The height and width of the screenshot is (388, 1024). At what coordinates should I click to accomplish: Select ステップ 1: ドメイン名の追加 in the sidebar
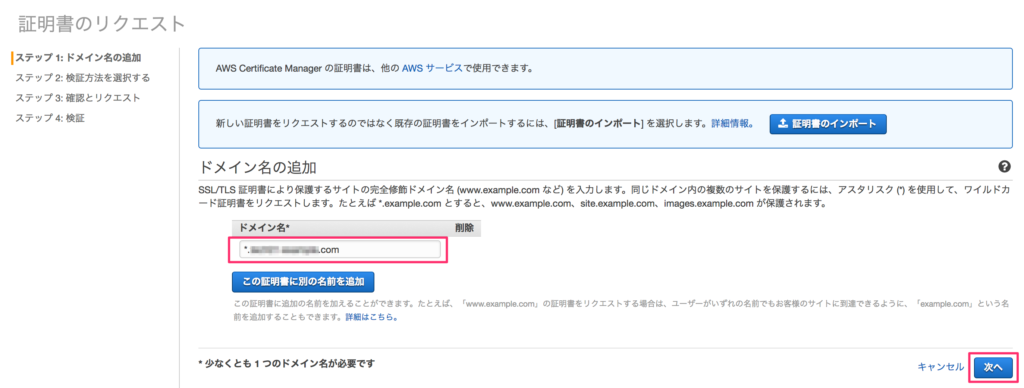point(78,57)
